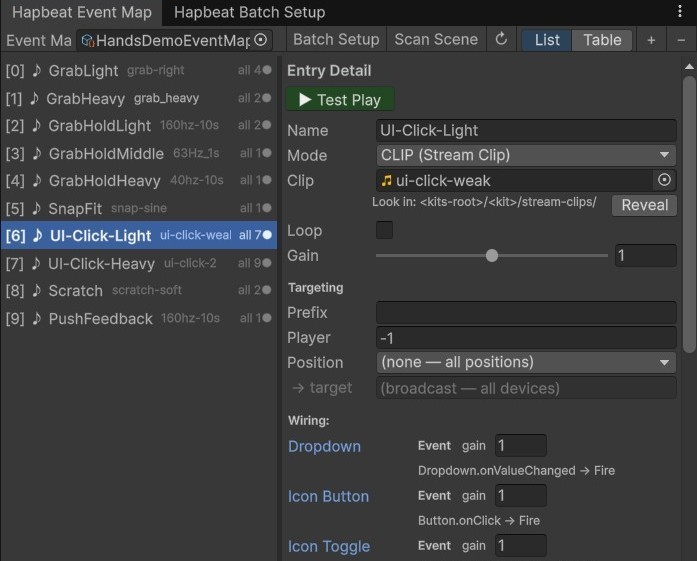Click the music note icon of GrabHoldMiddle row
The width and height of the screenshot is (697, 561).
tap(37, 153)
